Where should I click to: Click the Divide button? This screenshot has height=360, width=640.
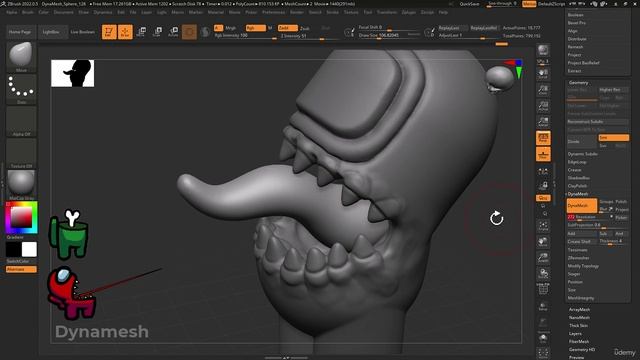[582, 141]
